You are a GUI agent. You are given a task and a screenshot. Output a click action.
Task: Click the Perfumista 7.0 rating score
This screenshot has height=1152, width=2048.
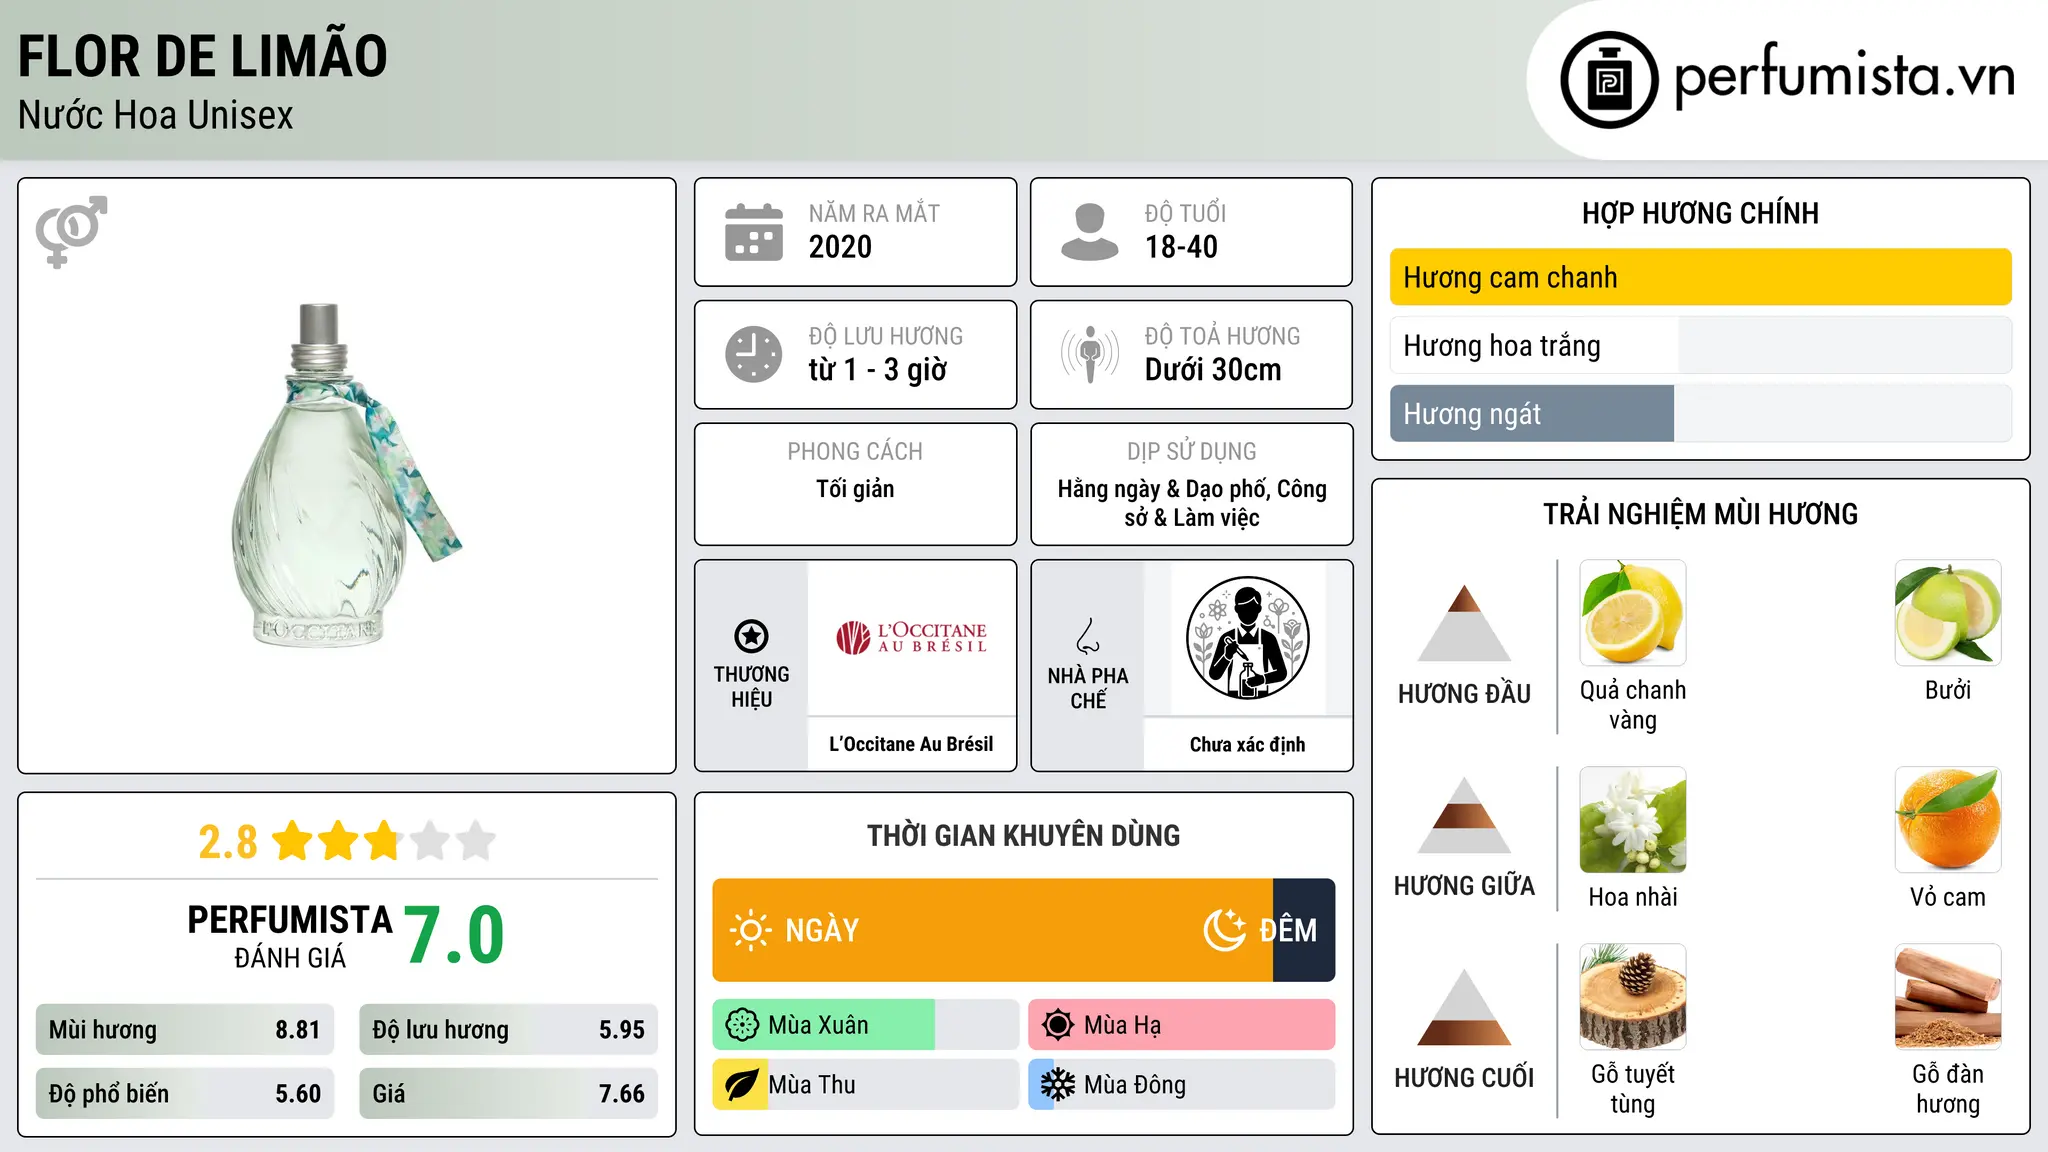[455, 935]
